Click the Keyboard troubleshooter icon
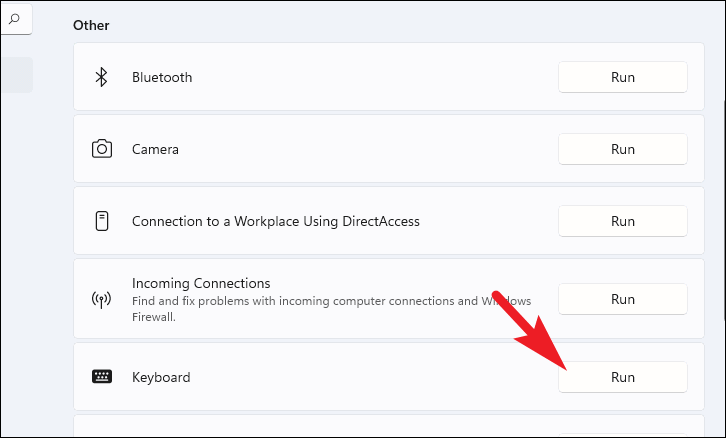This screenshot has width=726, height=438. (x=101, y=377)
